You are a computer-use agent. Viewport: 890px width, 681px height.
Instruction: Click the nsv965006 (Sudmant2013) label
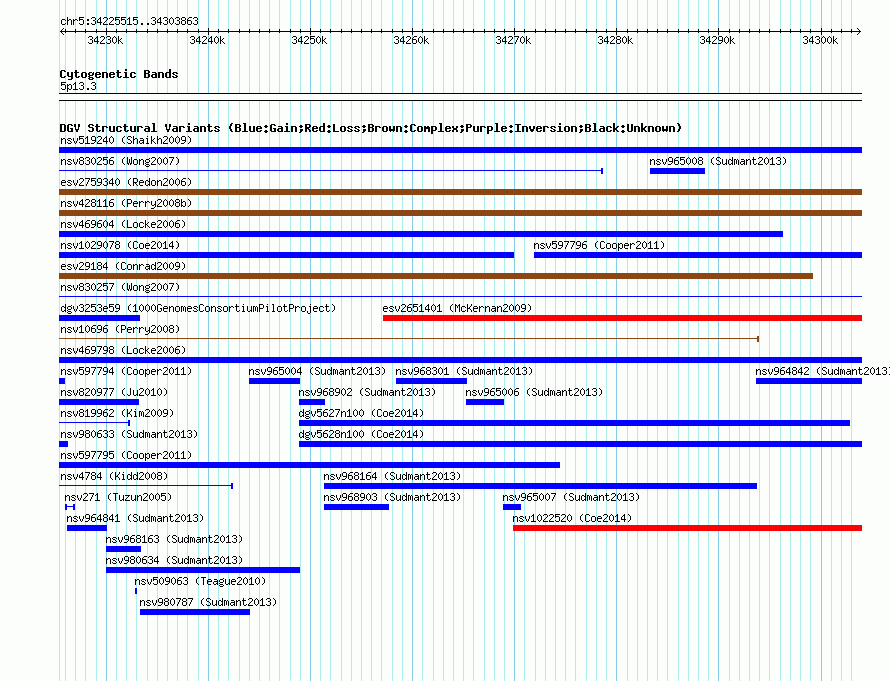pyautogui.click(x=534, y=392)
